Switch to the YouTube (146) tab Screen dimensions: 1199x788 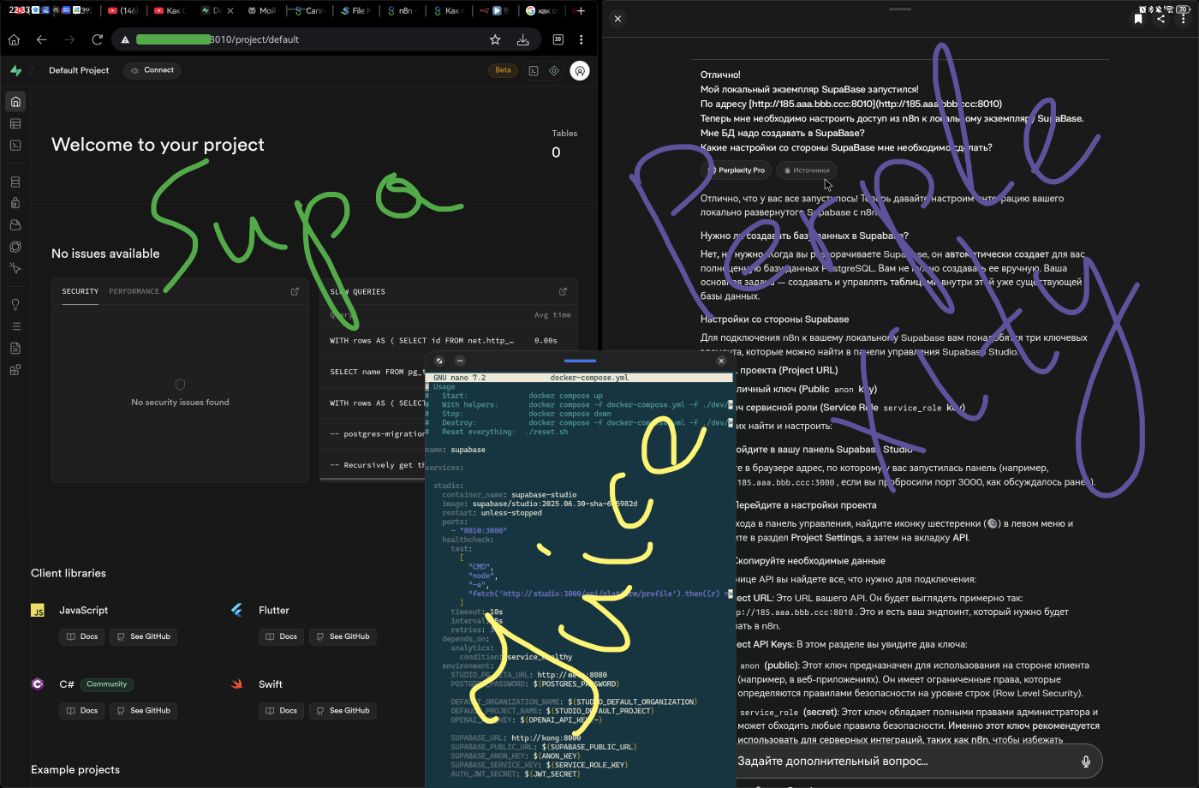coord(122,11)
